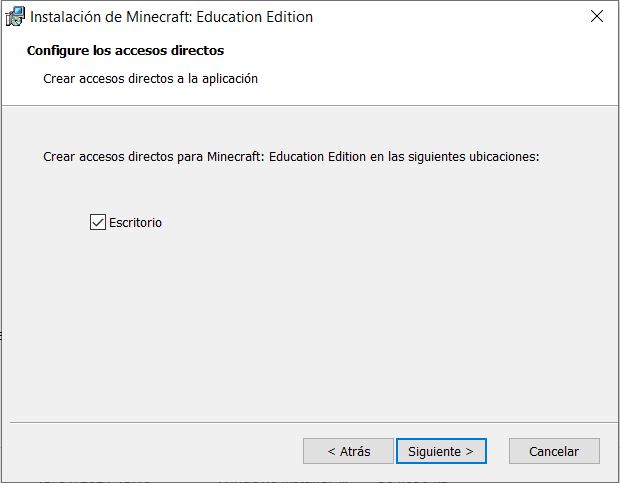Close the Minecraft installer window
This screenshot has width=620, height=483.
597,16
